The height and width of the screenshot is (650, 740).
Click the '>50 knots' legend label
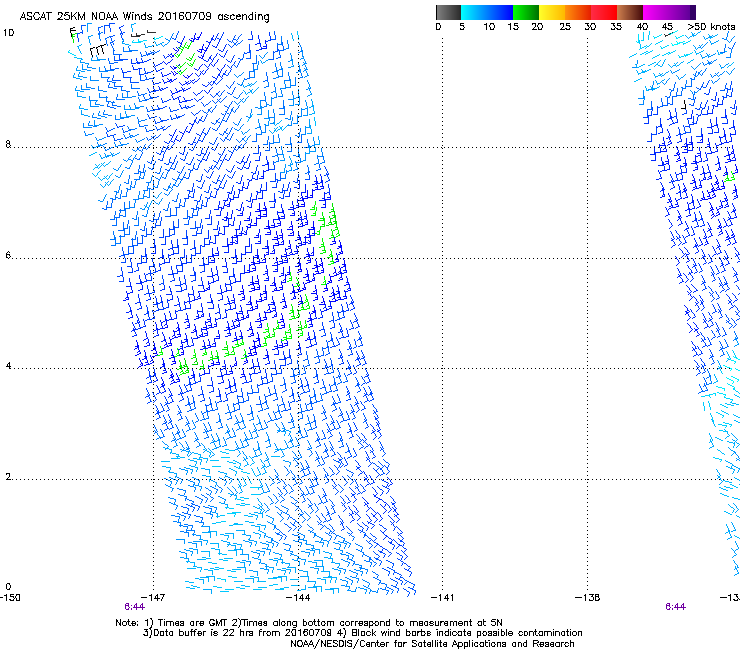click(711, 27)
